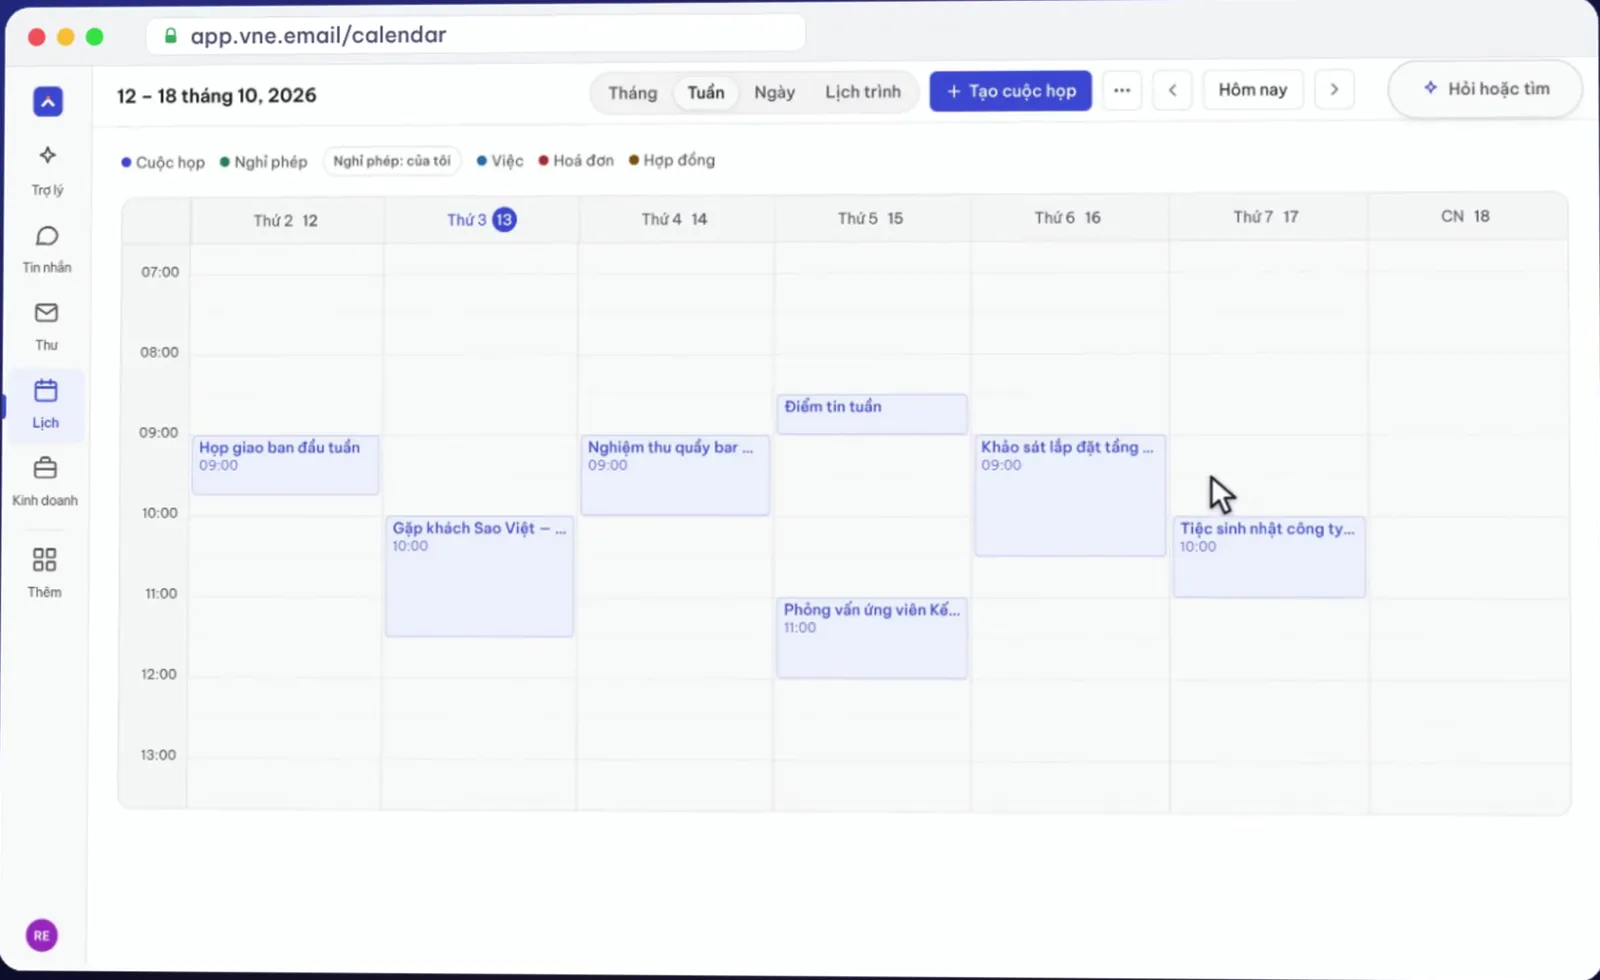Open Điểm tin tuần event
Screen dimensions: 1600x980
pyautogui.click(x=872, y=414)
